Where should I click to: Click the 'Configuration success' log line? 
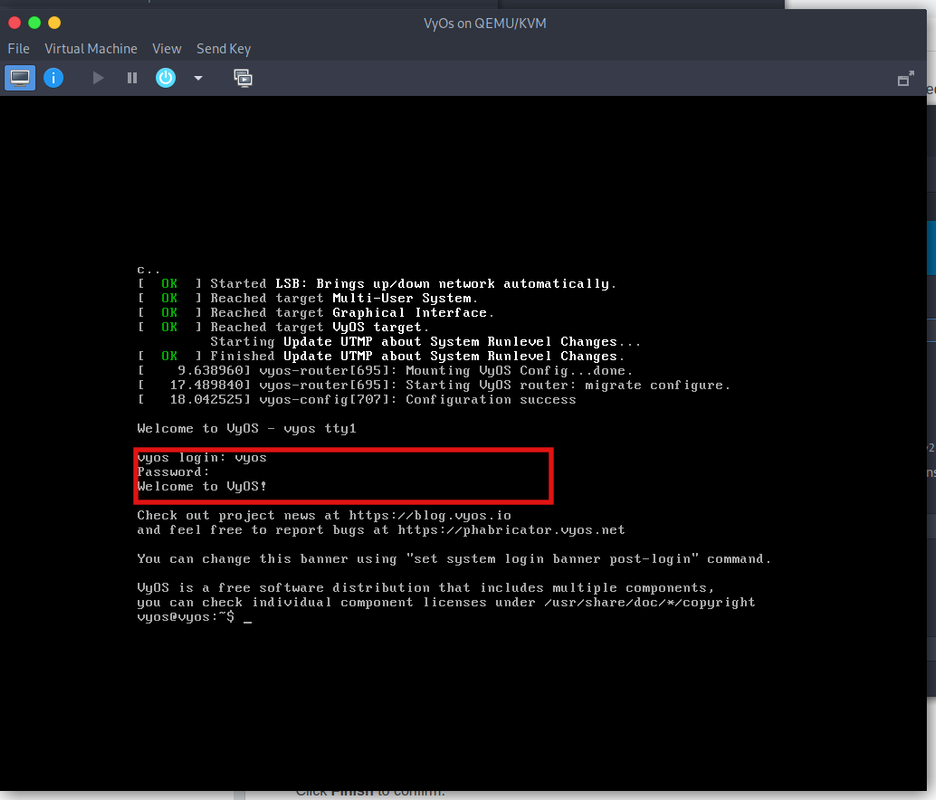[x=357, y=400]
